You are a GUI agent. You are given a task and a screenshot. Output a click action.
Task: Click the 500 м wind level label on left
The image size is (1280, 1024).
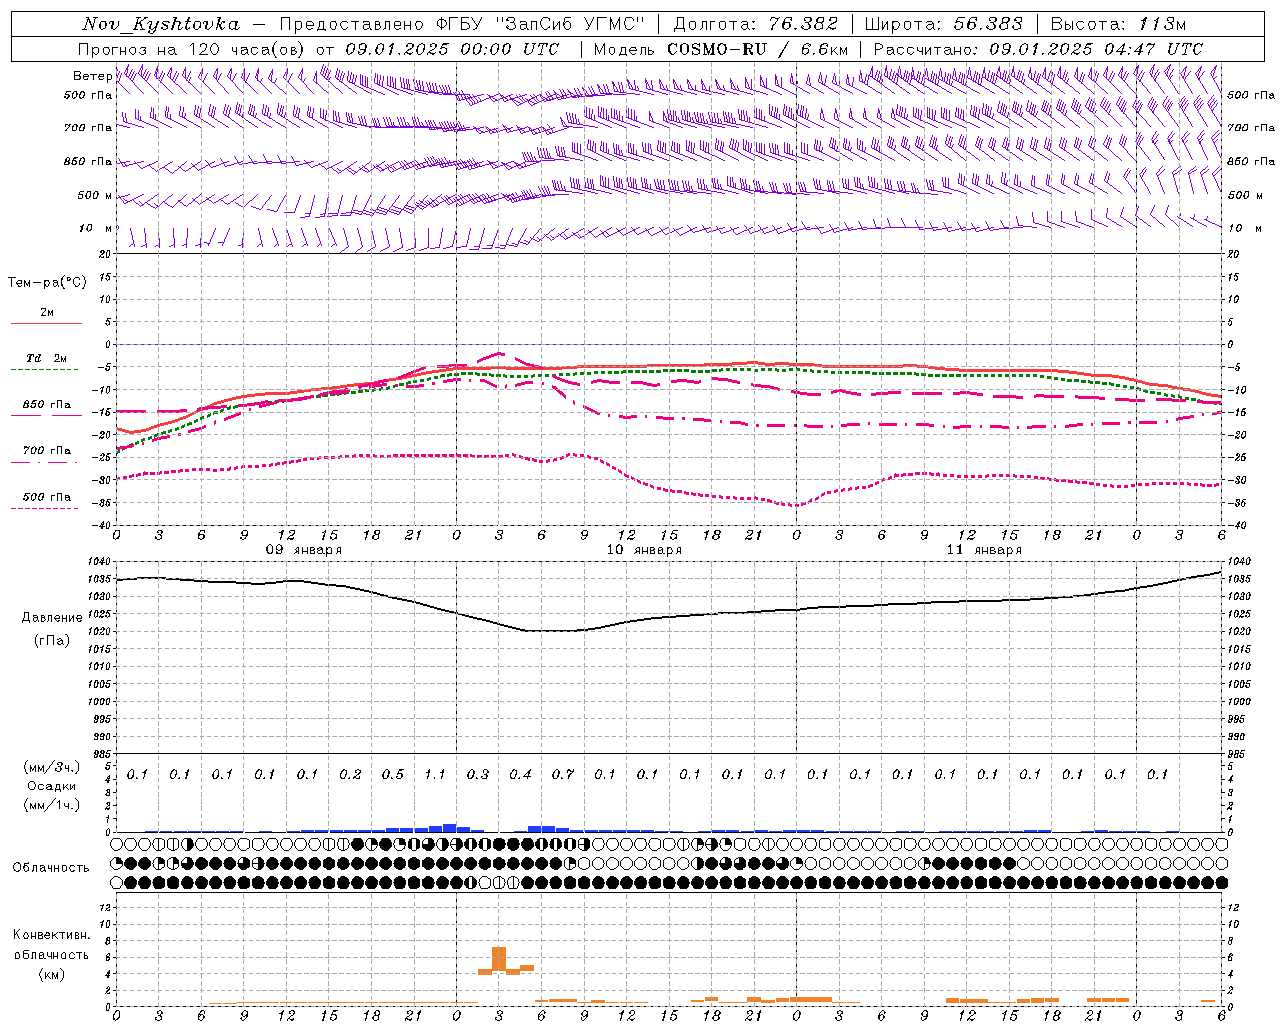95,195
